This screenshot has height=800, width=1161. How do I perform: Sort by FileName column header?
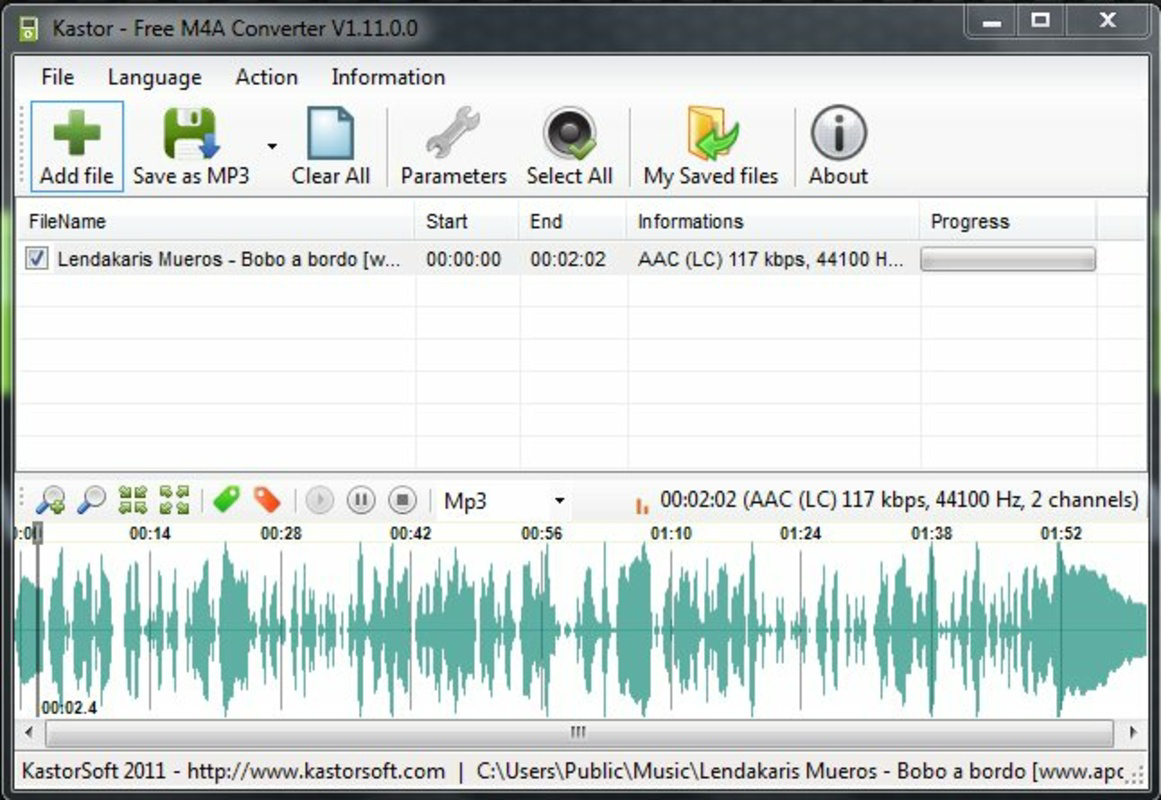[215, 221]
